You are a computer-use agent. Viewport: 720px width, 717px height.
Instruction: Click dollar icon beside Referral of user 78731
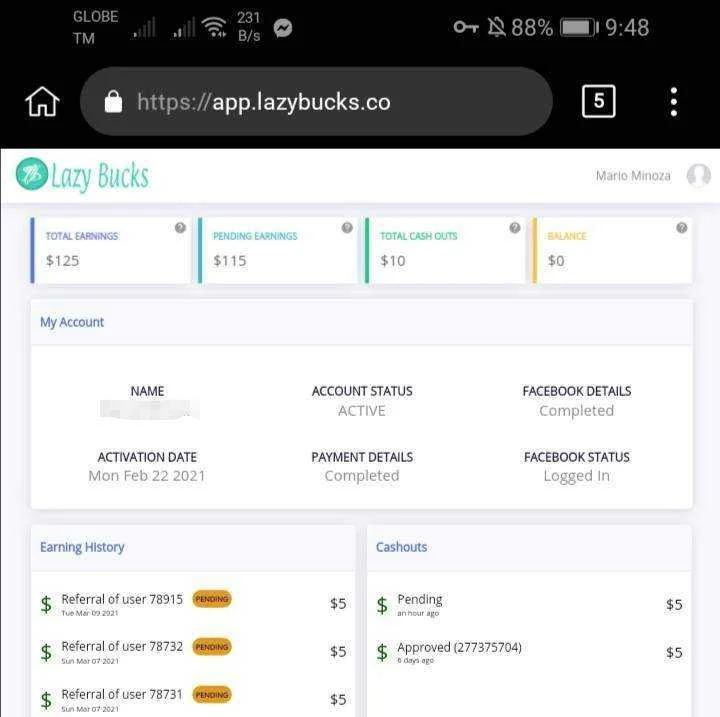tap(46, 700)
